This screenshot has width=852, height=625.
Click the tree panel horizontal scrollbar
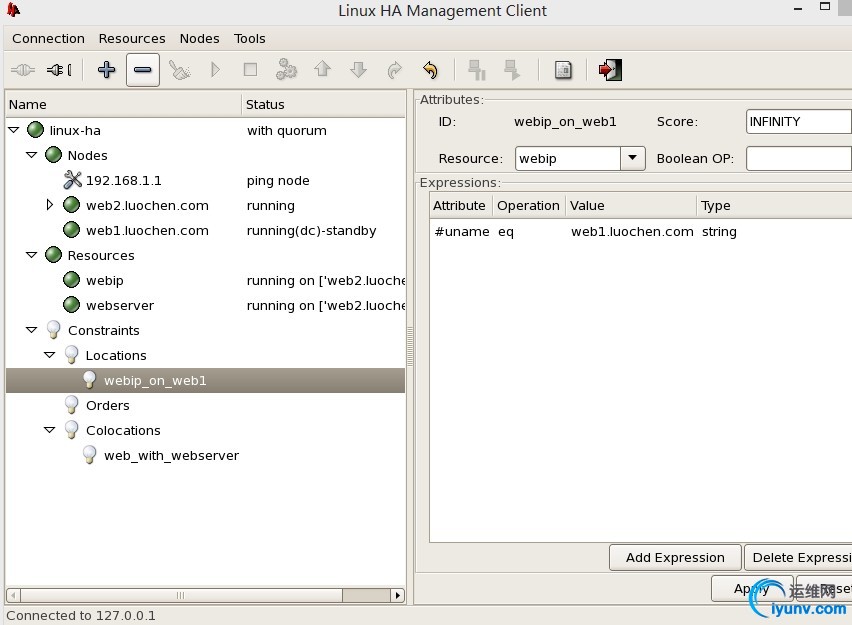point(205,595)
